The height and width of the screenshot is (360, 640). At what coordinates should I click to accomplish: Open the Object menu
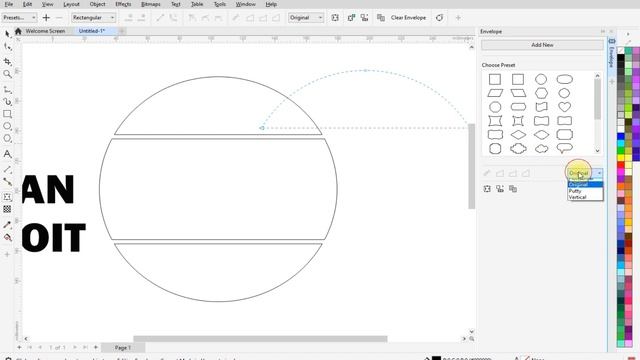tap(97, 4)
